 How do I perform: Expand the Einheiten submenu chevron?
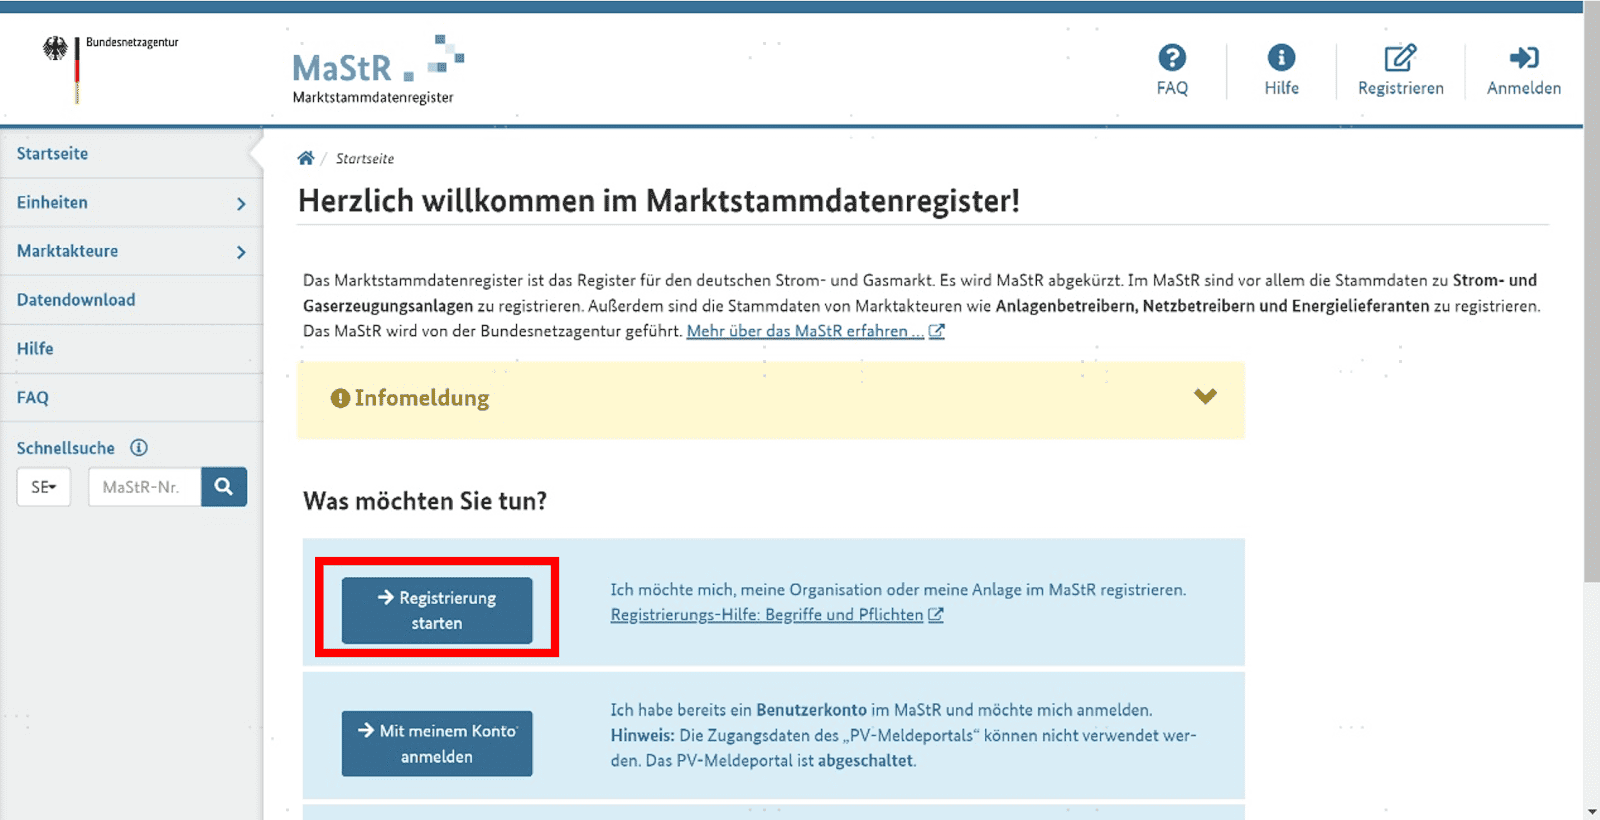pyautogui.click(x=241, y=203)
